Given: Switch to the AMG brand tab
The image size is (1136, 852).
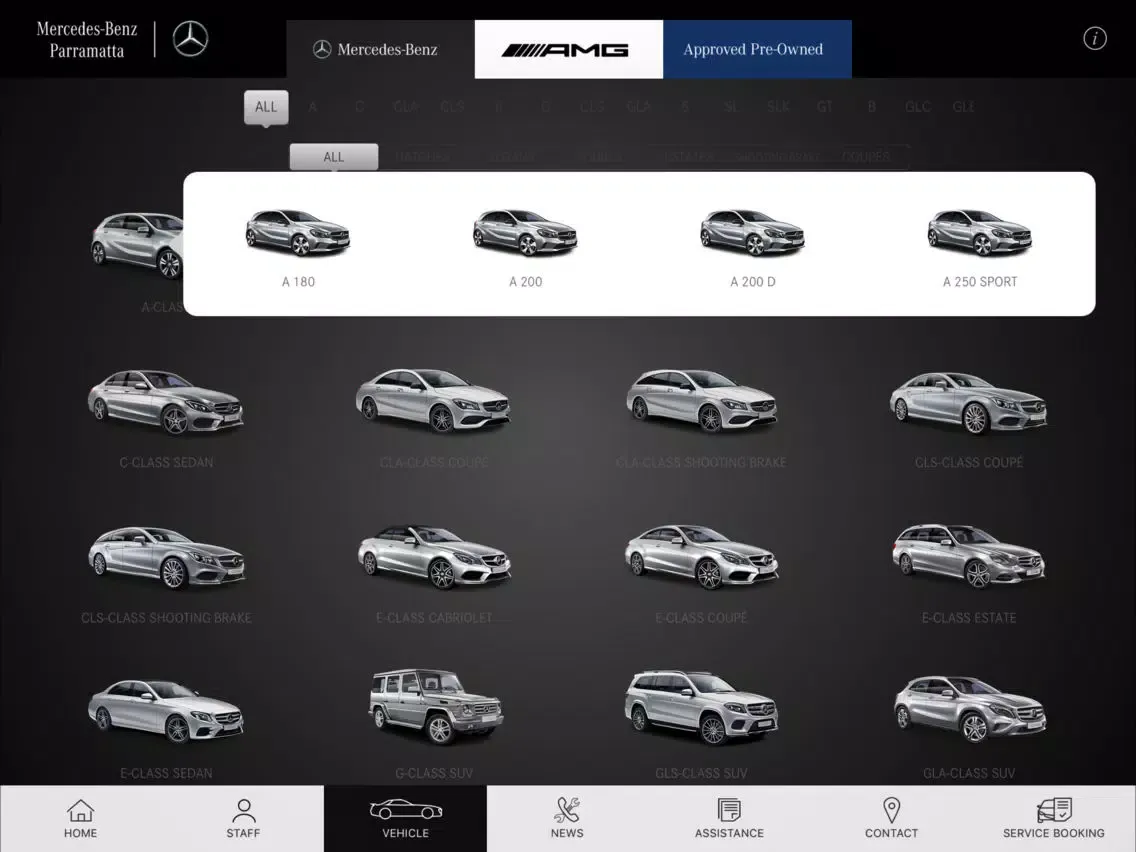Looking at the screenshot, I should pyautogui.click(x=569, y=49).
